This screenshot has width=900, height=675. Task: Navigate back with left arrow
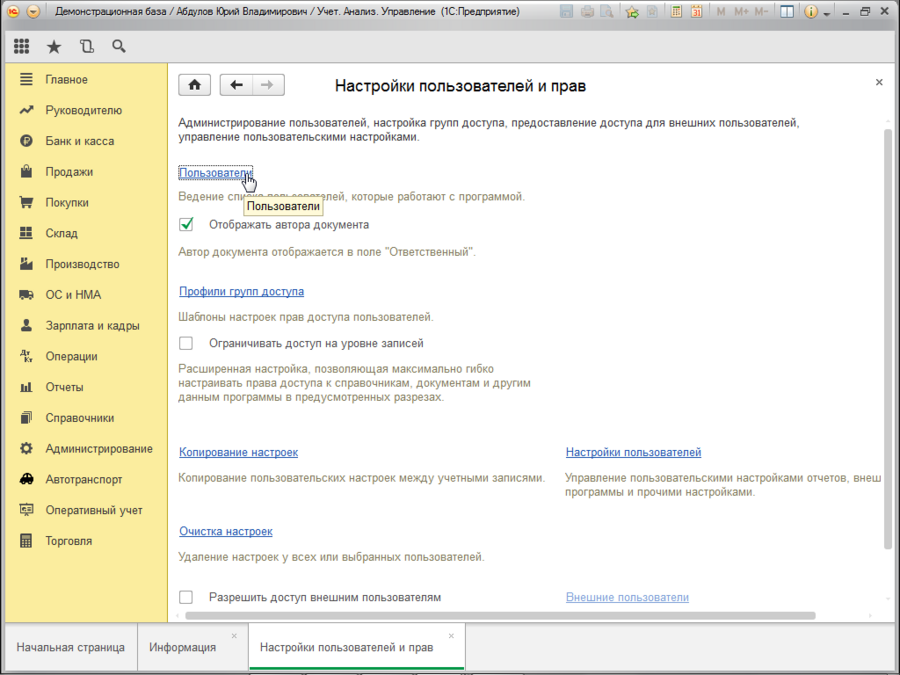(236, 85)
